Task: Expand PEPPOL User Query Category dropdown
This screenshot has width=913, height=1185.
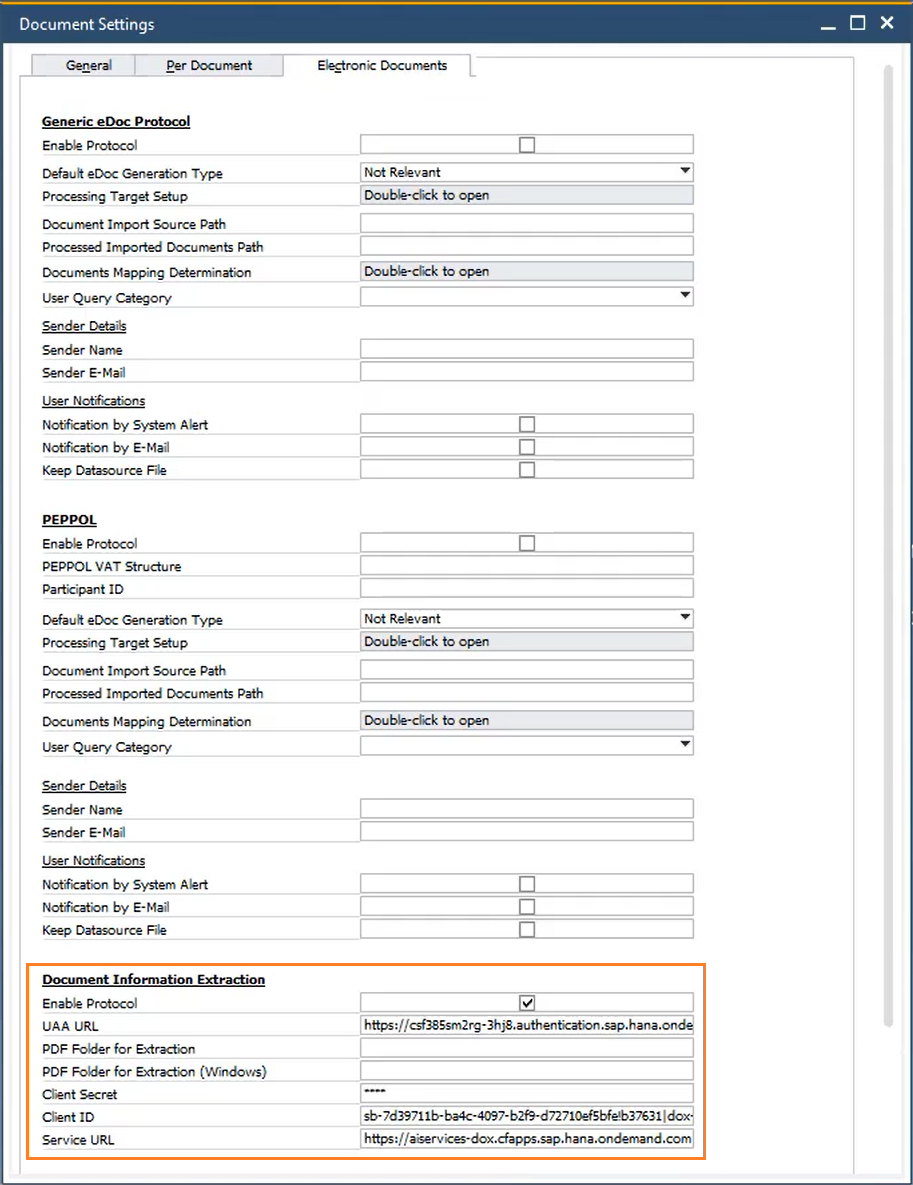Action: pyautogui.click(x=685, y=745)
